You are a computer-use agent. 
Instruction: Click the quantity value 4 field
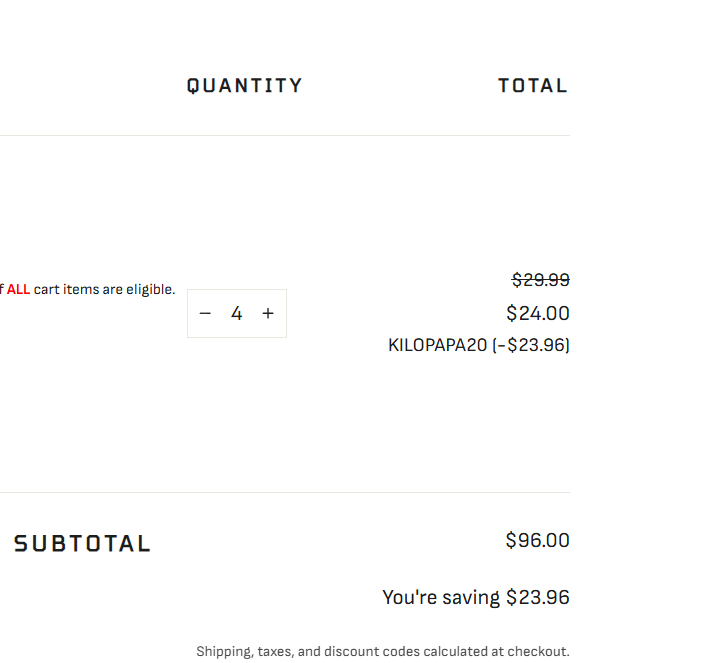coord(237,313)
